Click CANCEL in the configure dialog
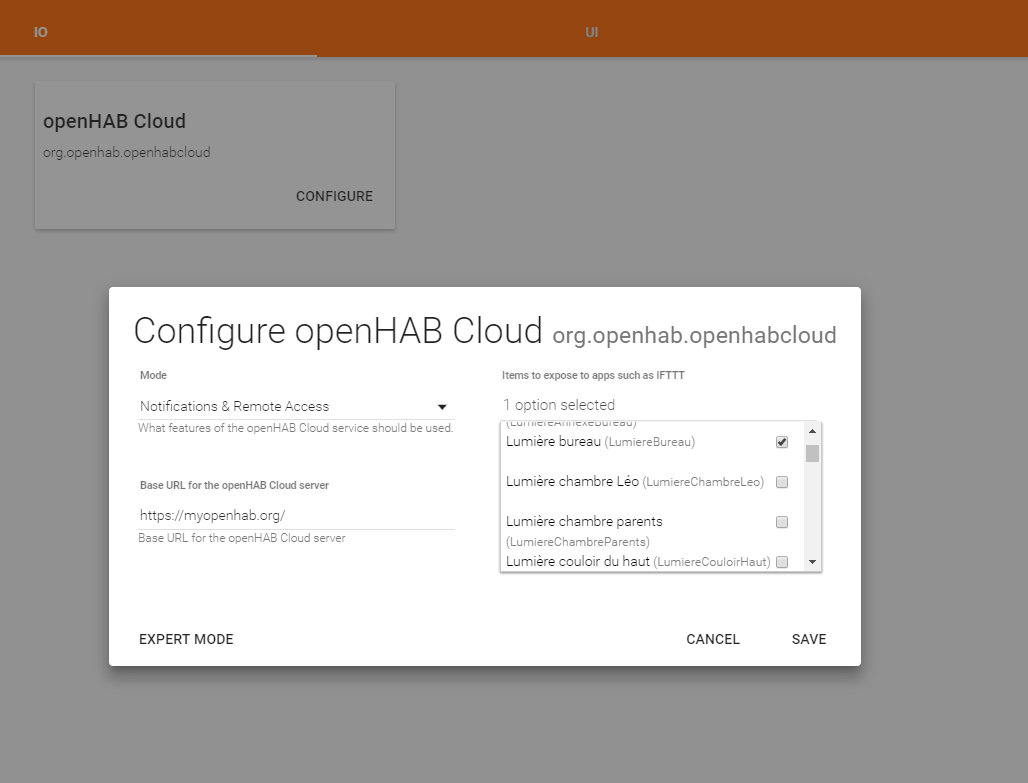Image resolution: width=1028 pixels, height=783 pixels. coord(713,639)
